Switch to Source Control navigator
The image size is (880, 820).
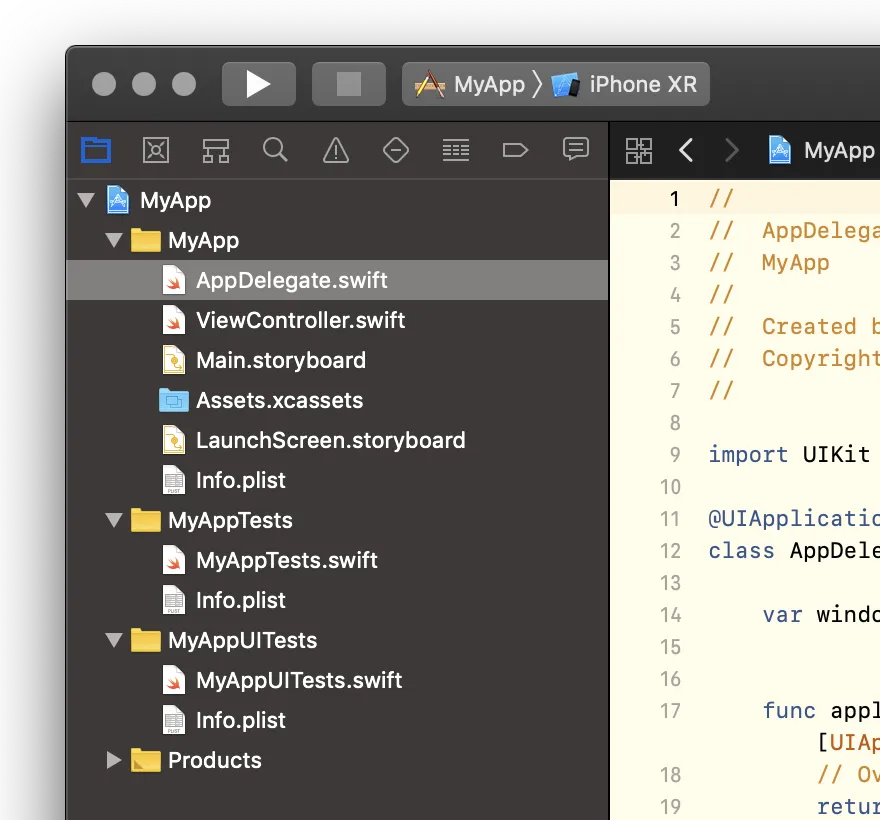tap(156, 150)
